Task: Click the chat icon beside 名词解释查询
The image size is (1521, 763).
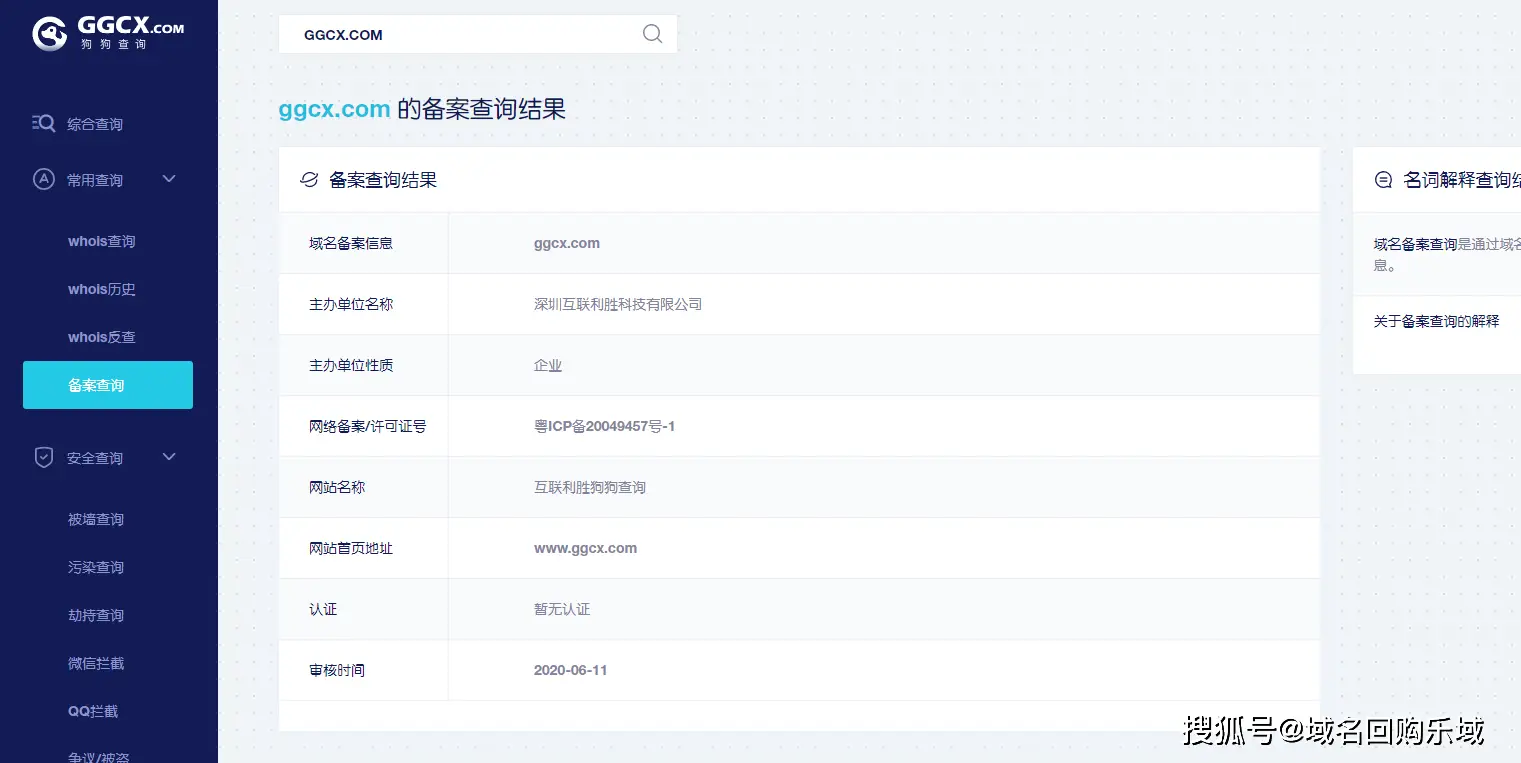Action: coord(1384,180)
